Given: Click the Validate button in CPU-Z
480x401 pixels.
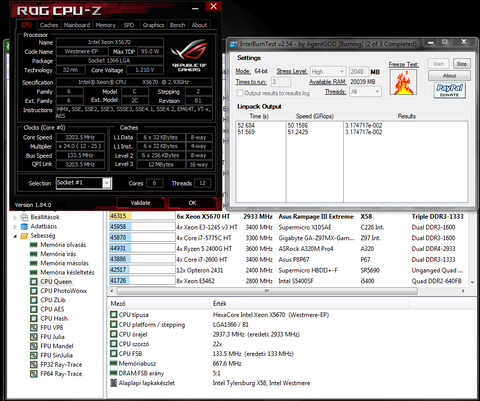Looking at the screenshot, I should click(x=140, y=203).
